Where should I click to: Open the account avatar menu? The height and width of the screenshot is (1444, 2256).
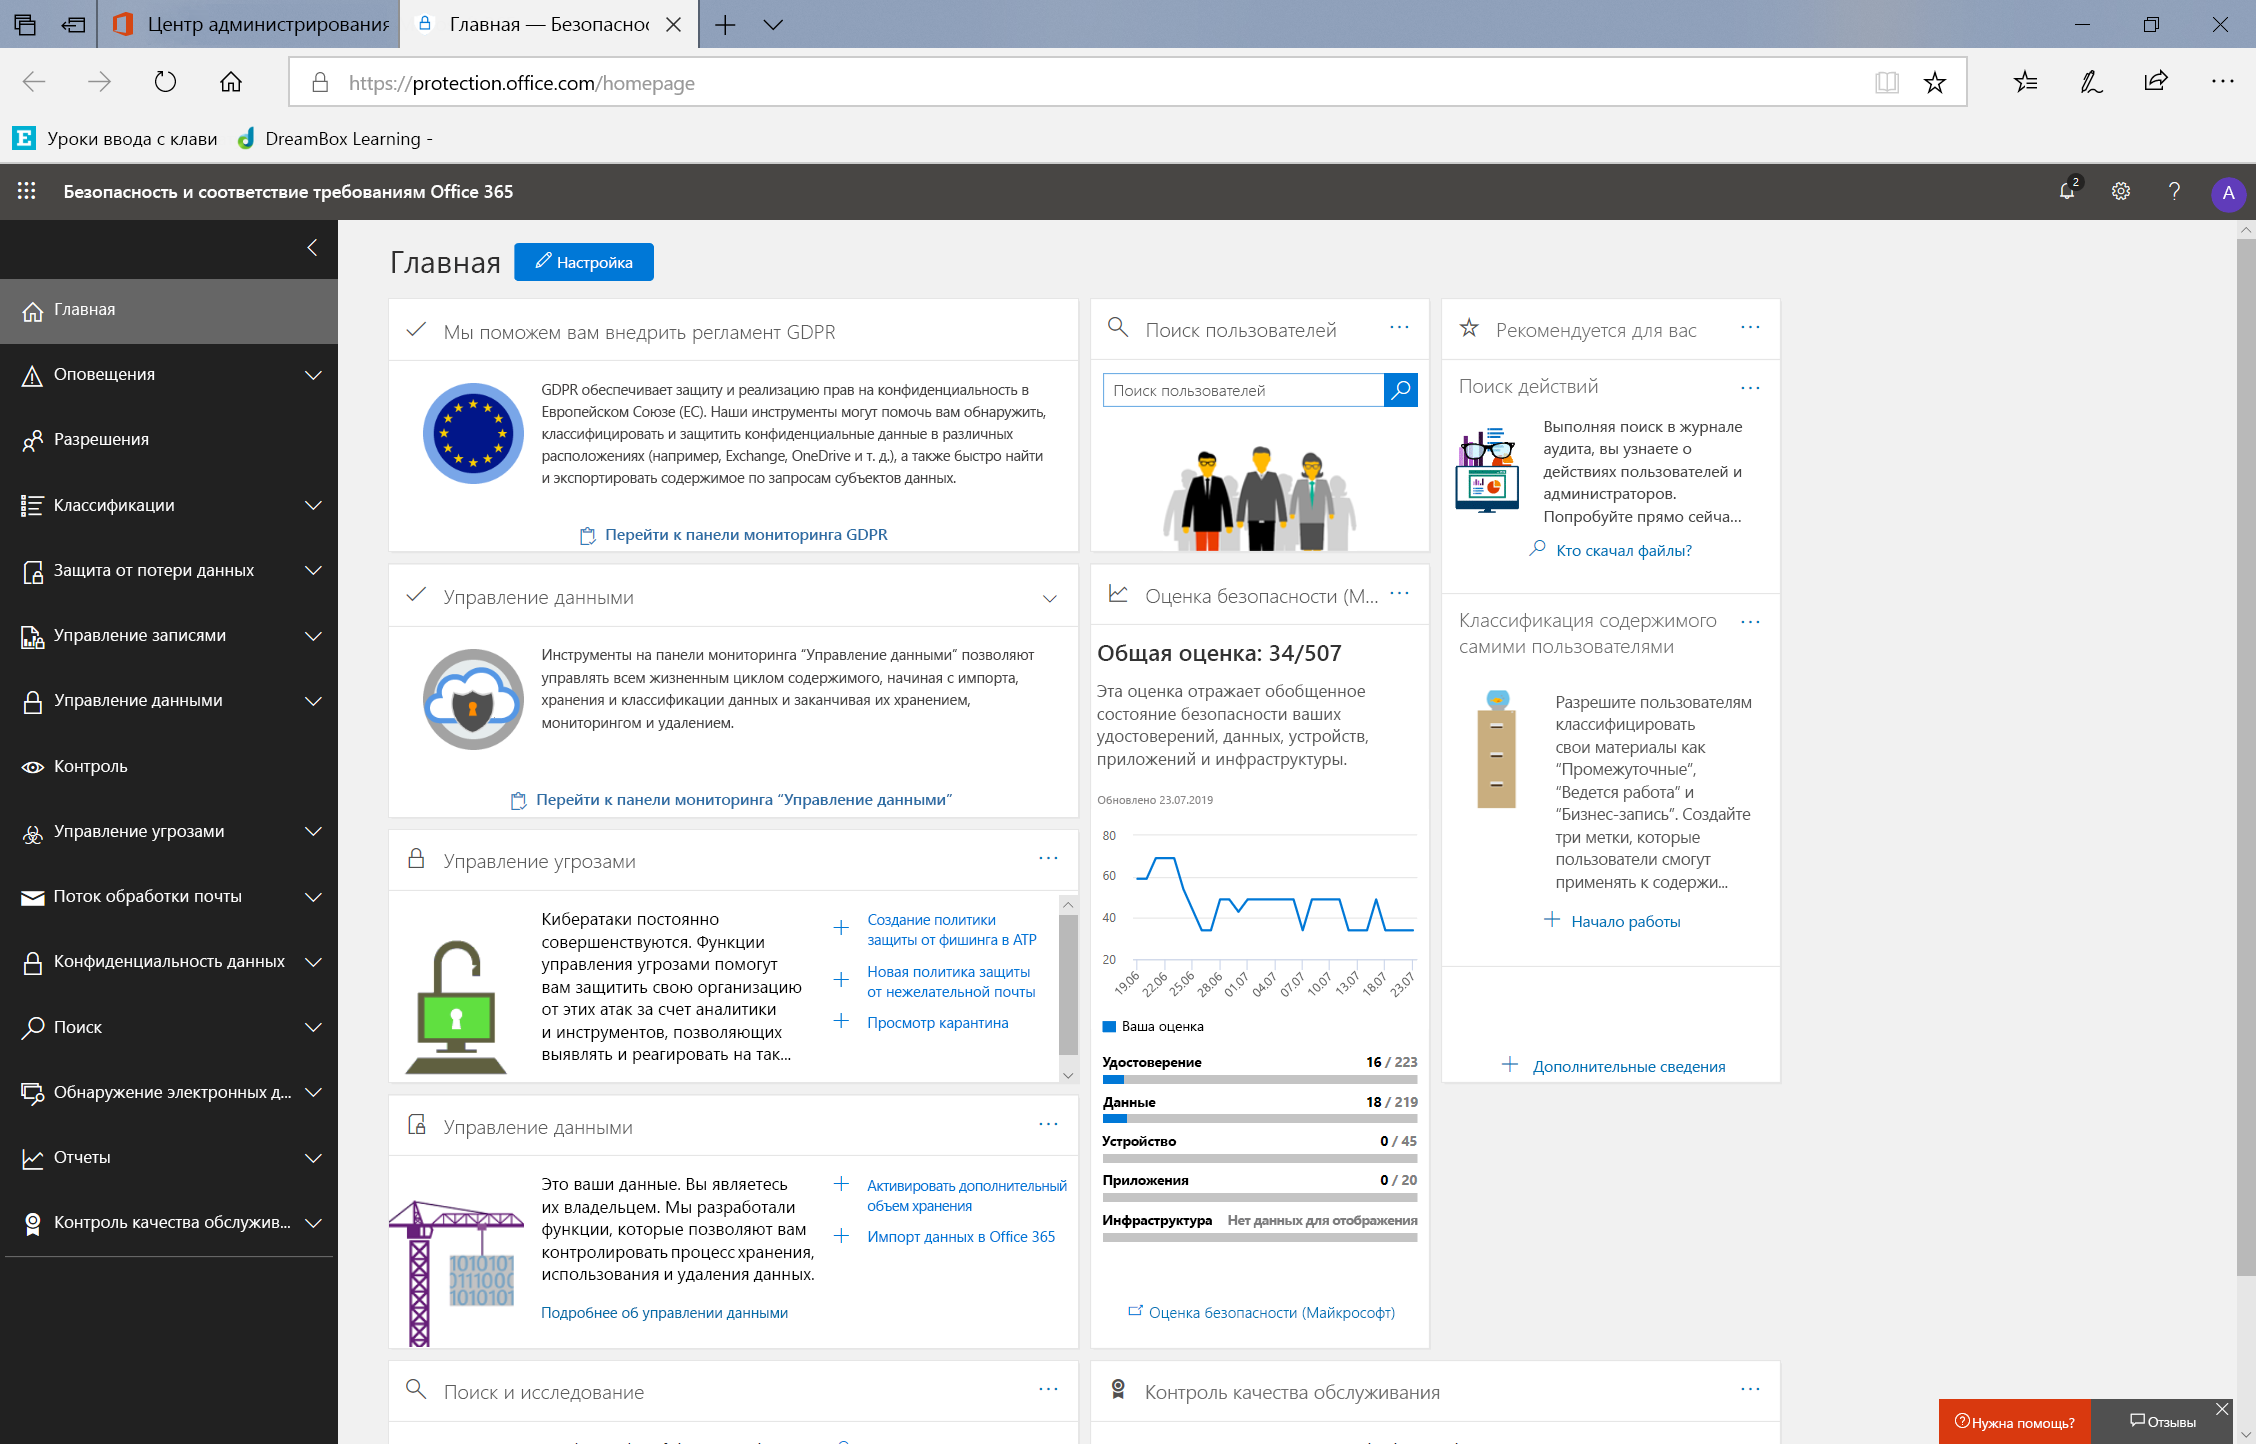coord(2228,193)
